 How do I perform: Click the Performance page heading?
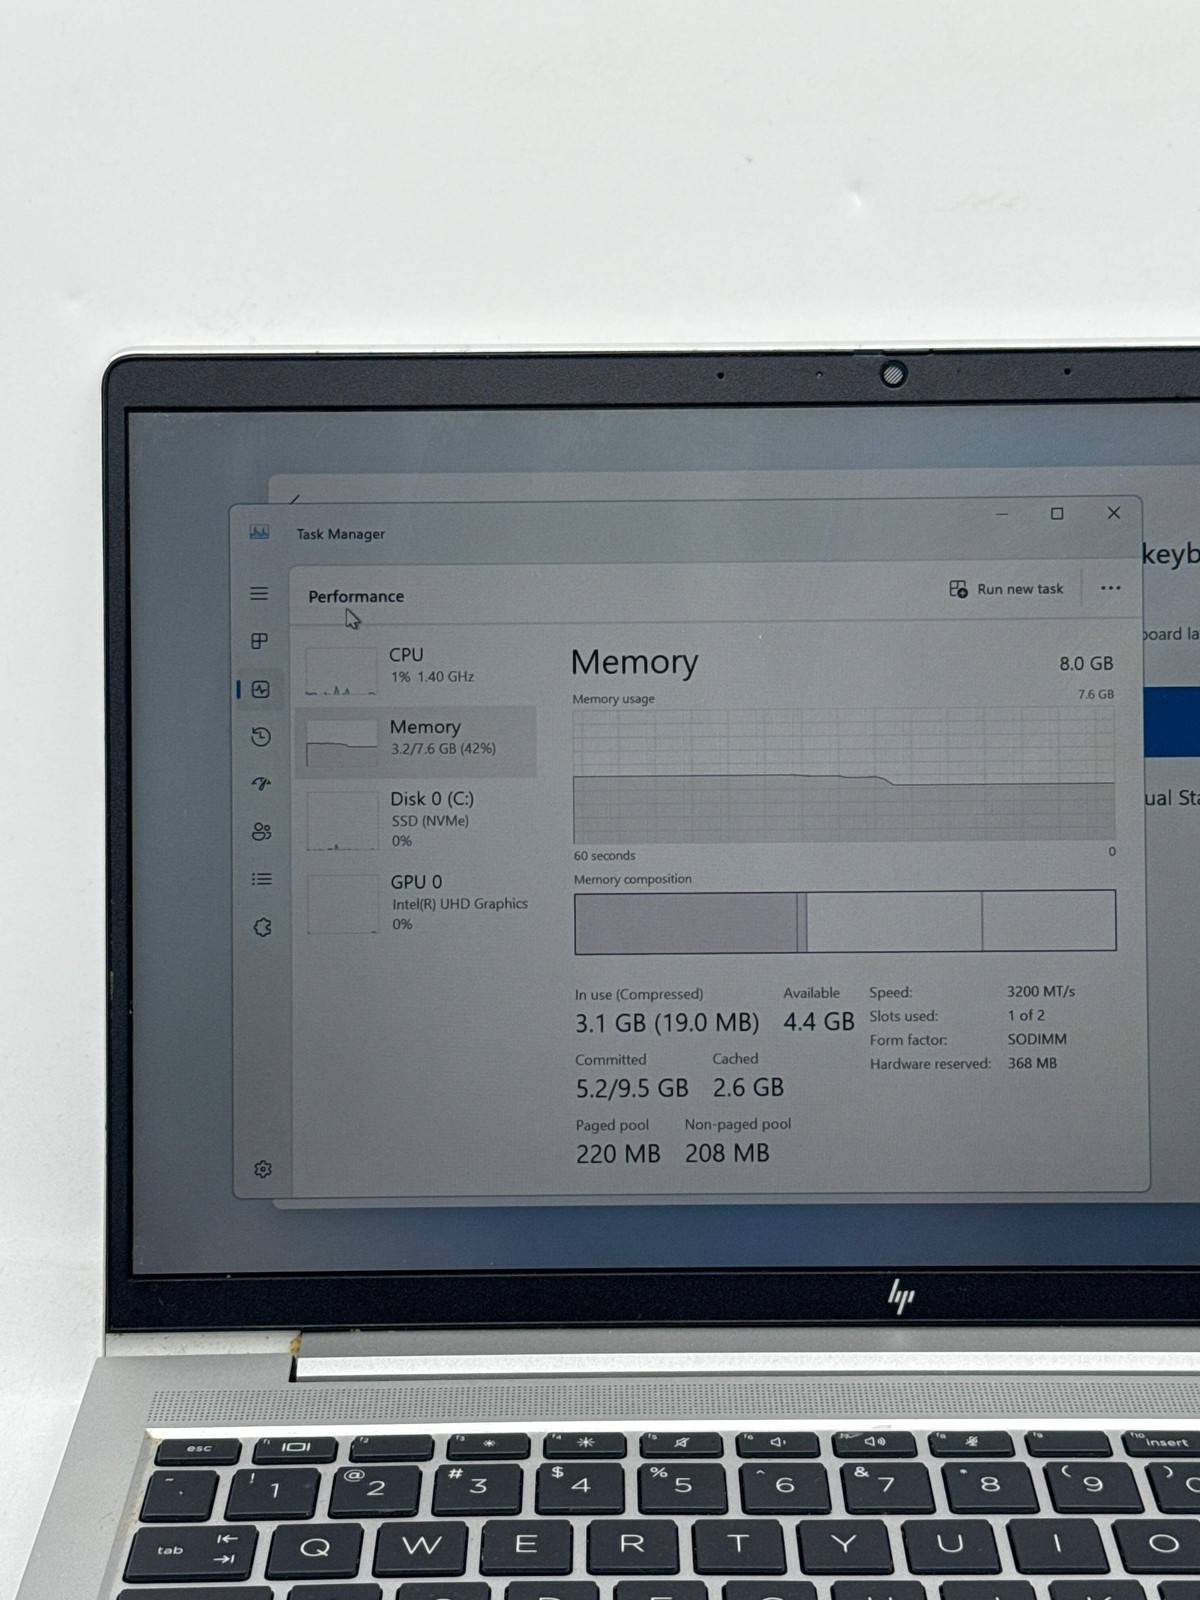(x=356, y=596)
